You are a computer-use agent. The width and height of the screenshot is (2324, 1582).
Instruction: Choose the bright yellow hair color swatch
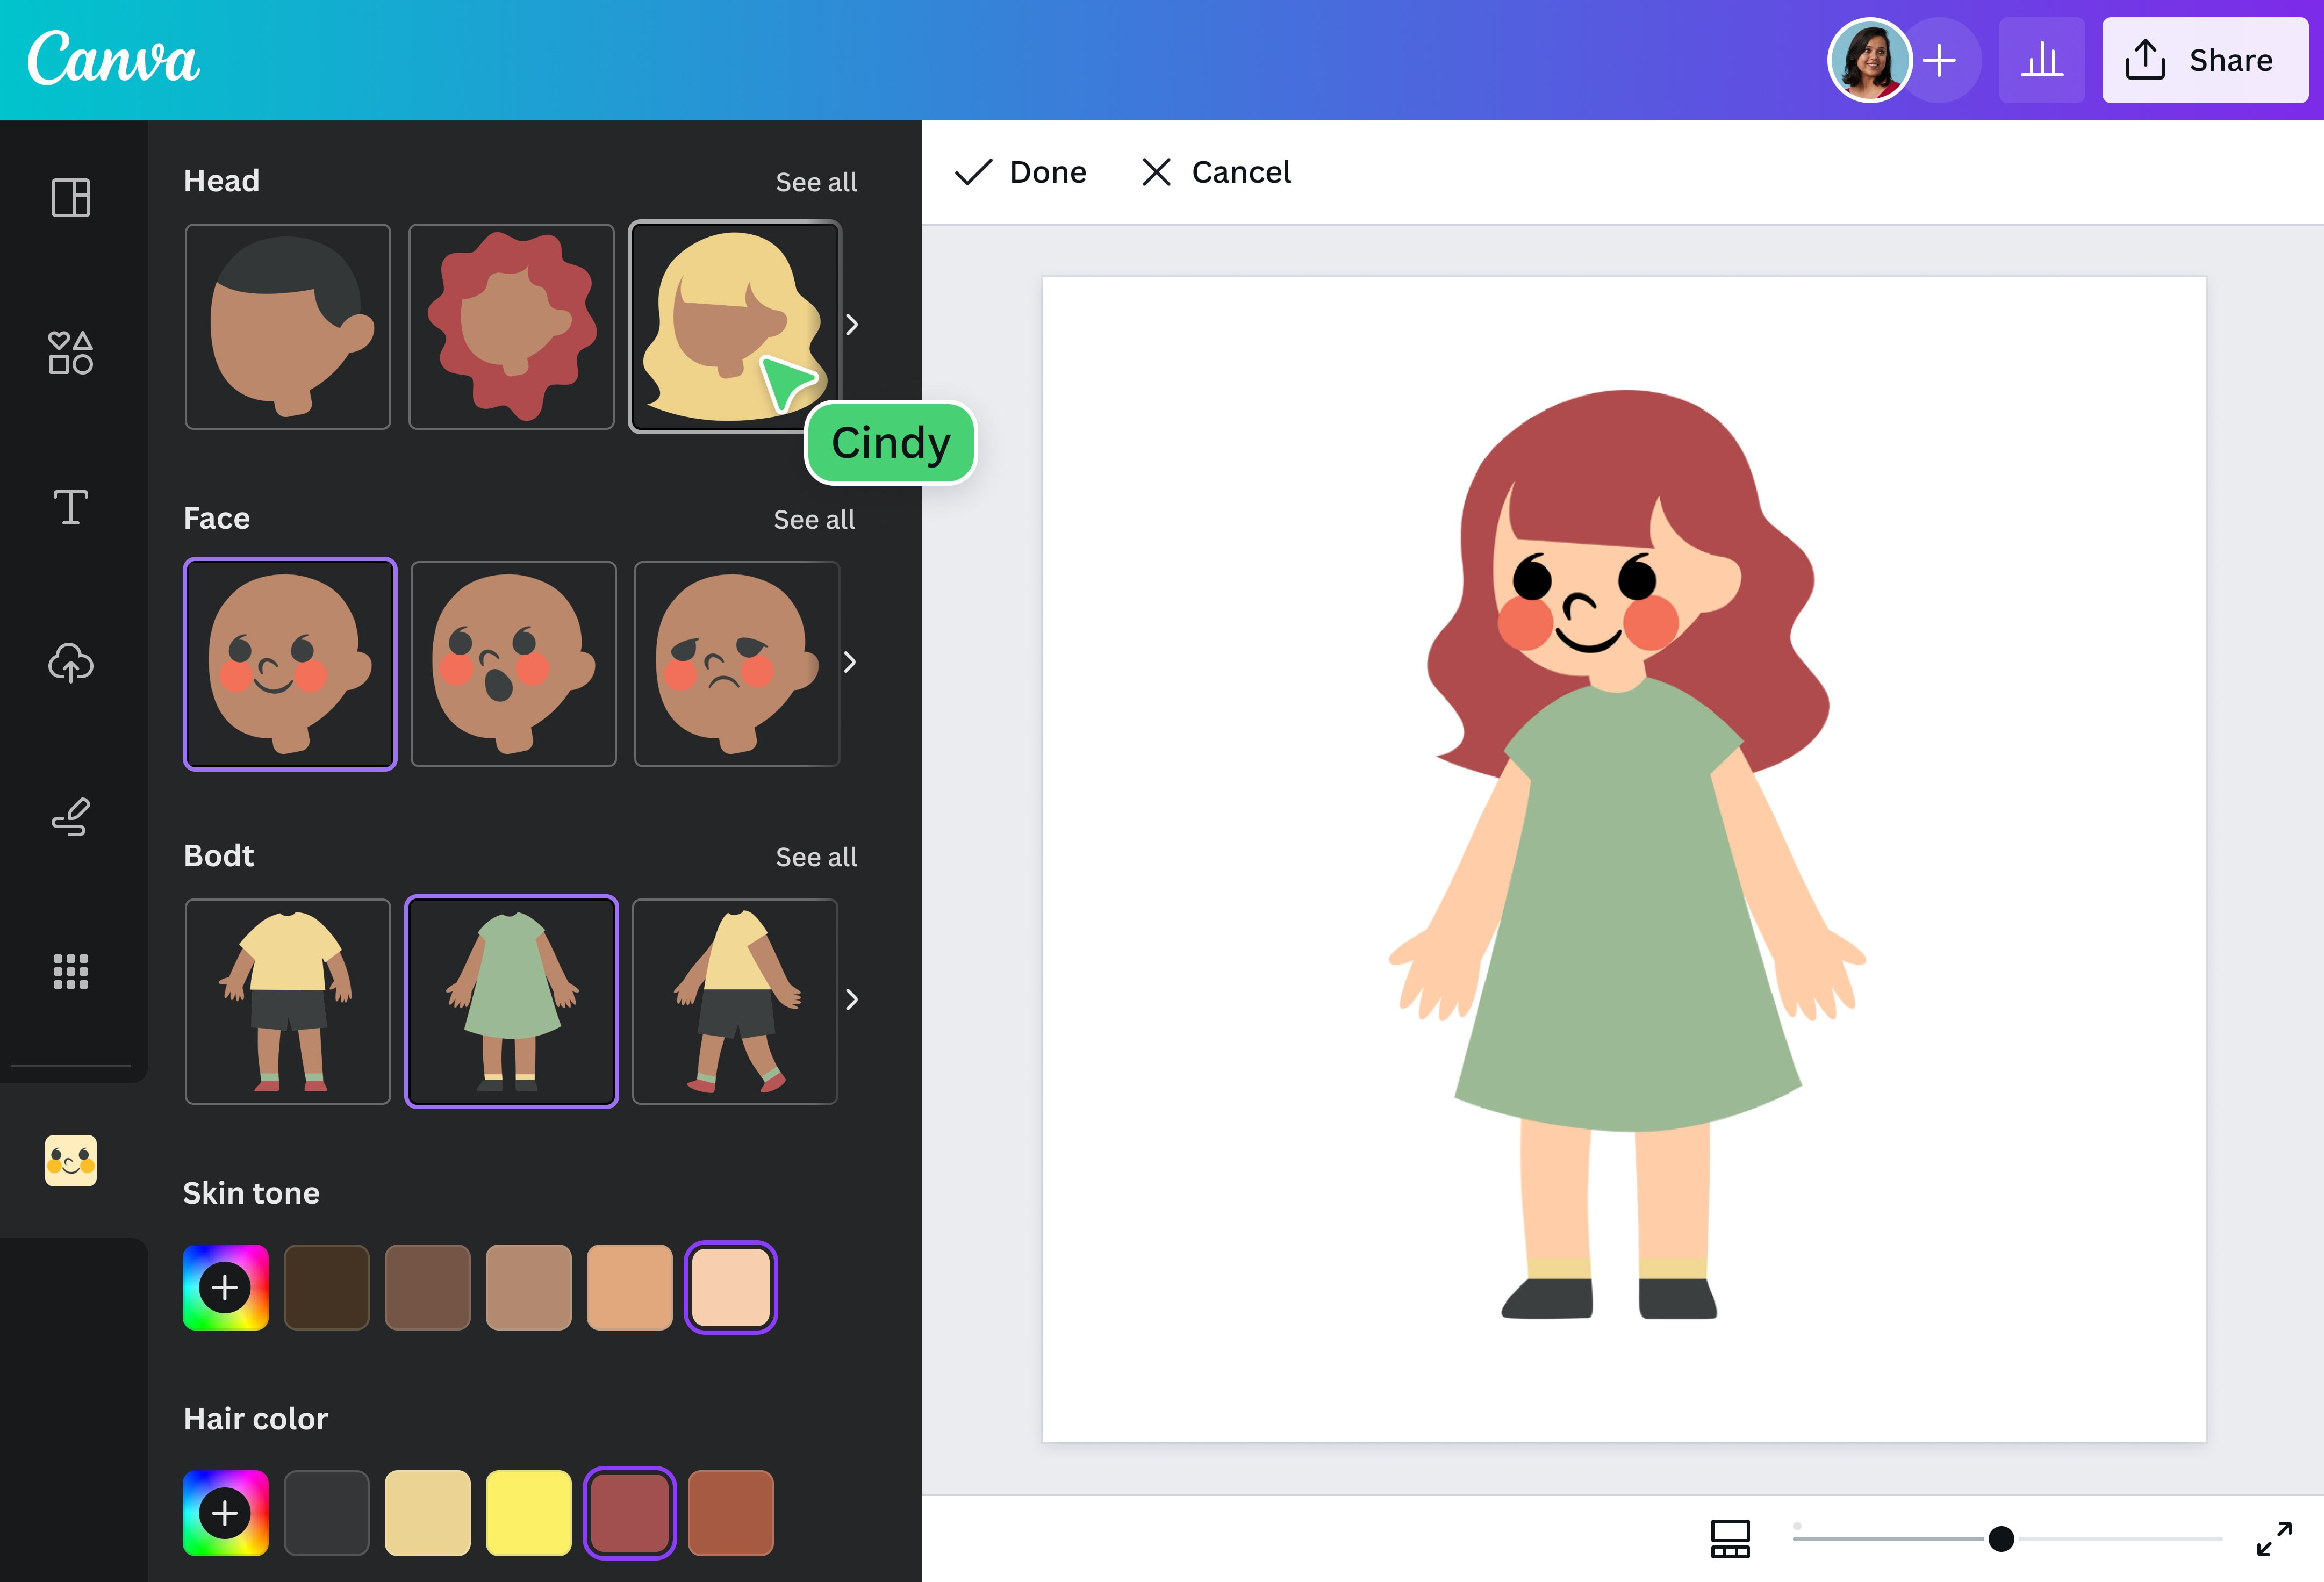click(529, 1512)
